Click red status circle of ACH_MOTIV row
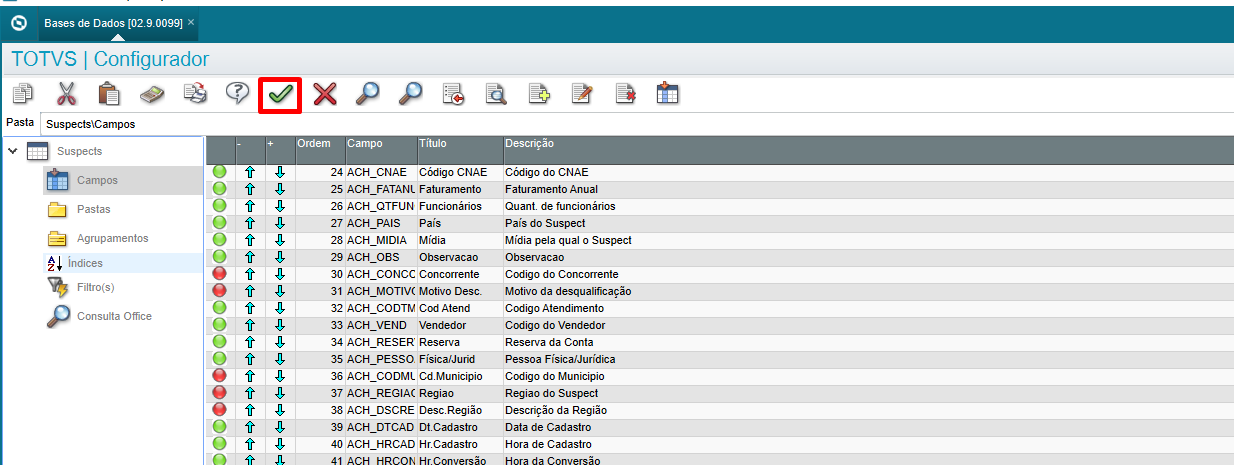The height and width of the screenshot is (465, 1234). click(x=220, y=291)
